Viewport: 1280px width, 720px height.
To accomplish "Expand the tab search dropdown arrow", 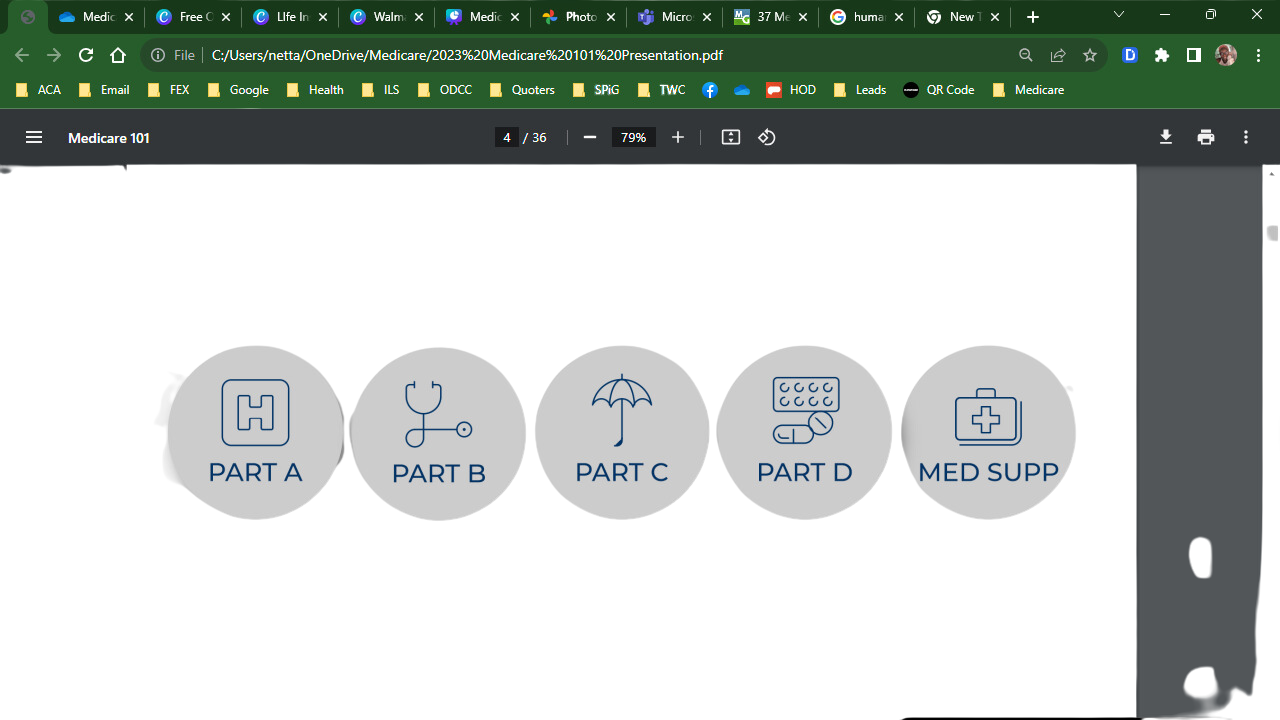I will 1119,16.
